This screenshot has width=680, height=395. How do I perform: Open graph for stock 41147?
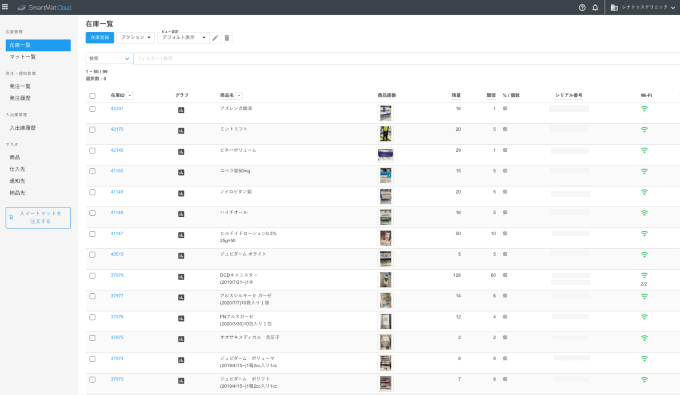[181, 235]
